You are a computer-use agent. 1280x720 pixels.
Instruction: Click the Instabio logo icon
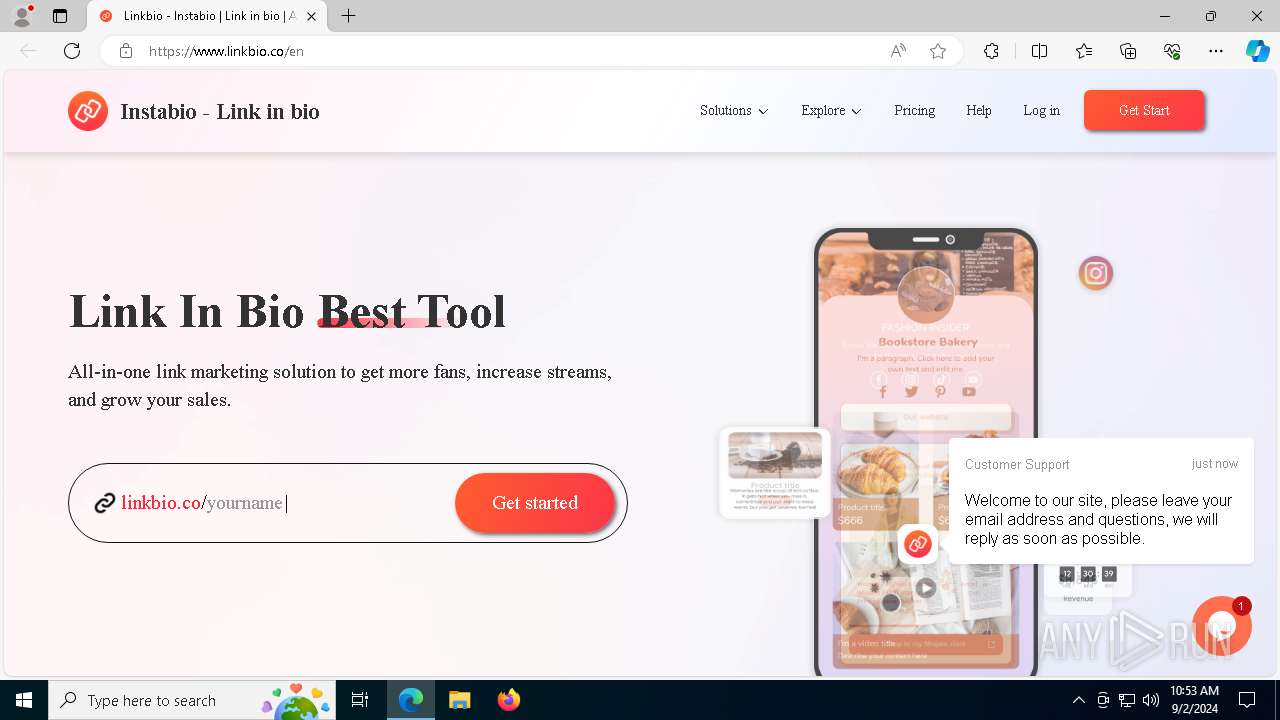(x=88, y=111)
